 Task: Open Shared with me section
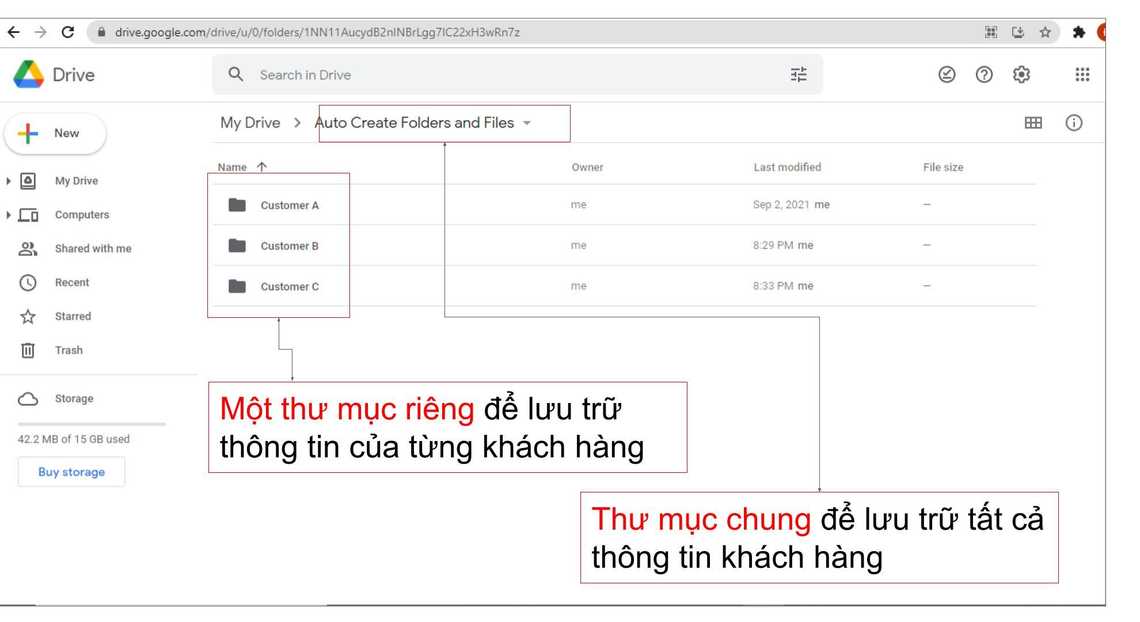(x=92, y=249)
